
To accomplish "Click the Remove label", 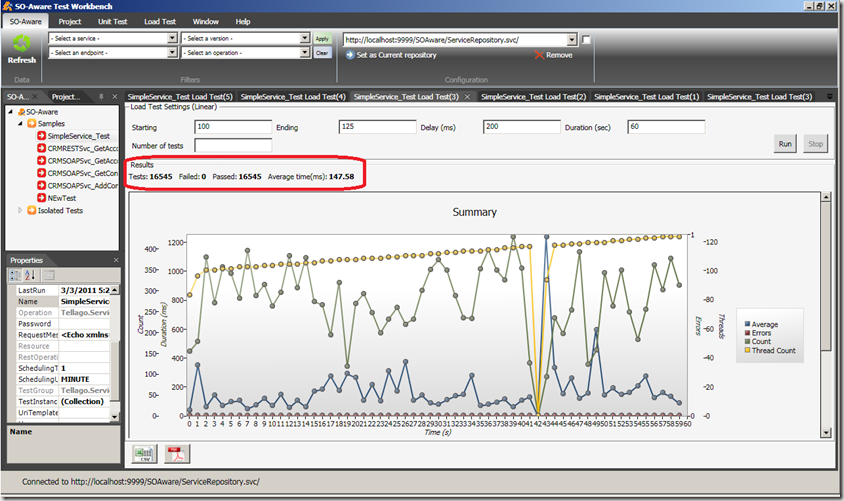I will (559, 55).
